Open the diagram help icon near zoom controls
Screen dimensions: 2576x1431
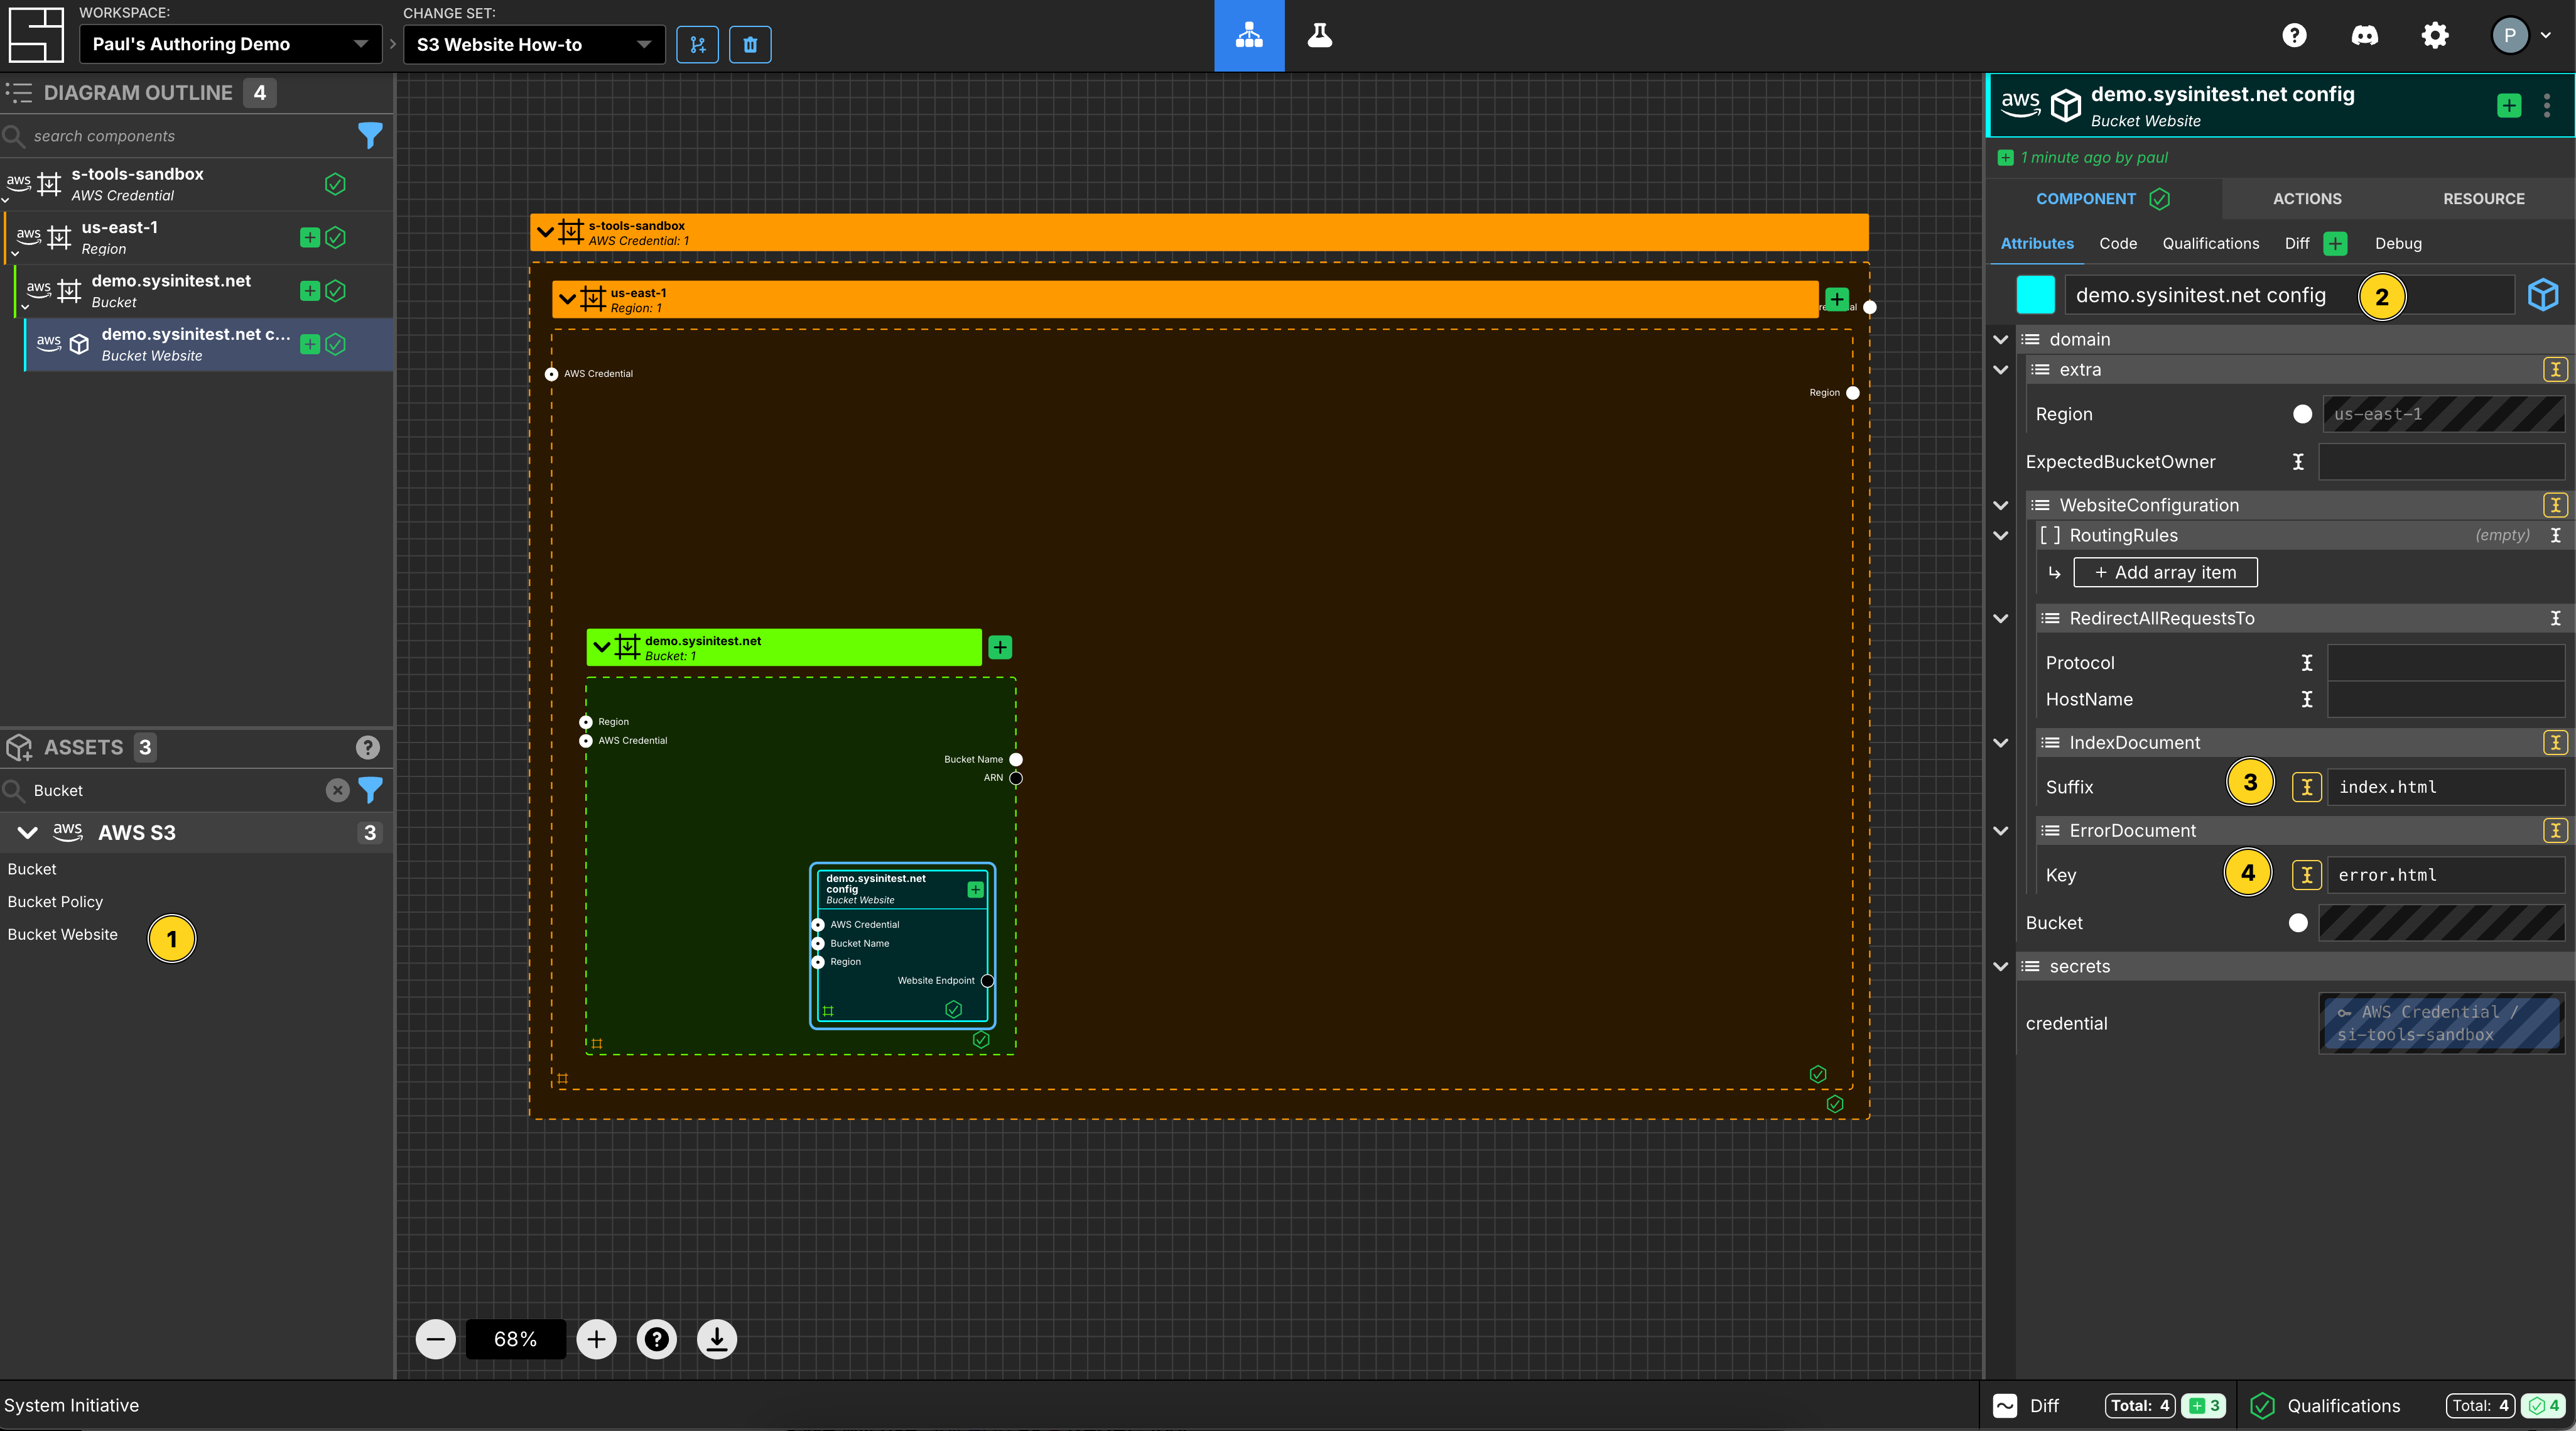click(x=657, y=1339)
